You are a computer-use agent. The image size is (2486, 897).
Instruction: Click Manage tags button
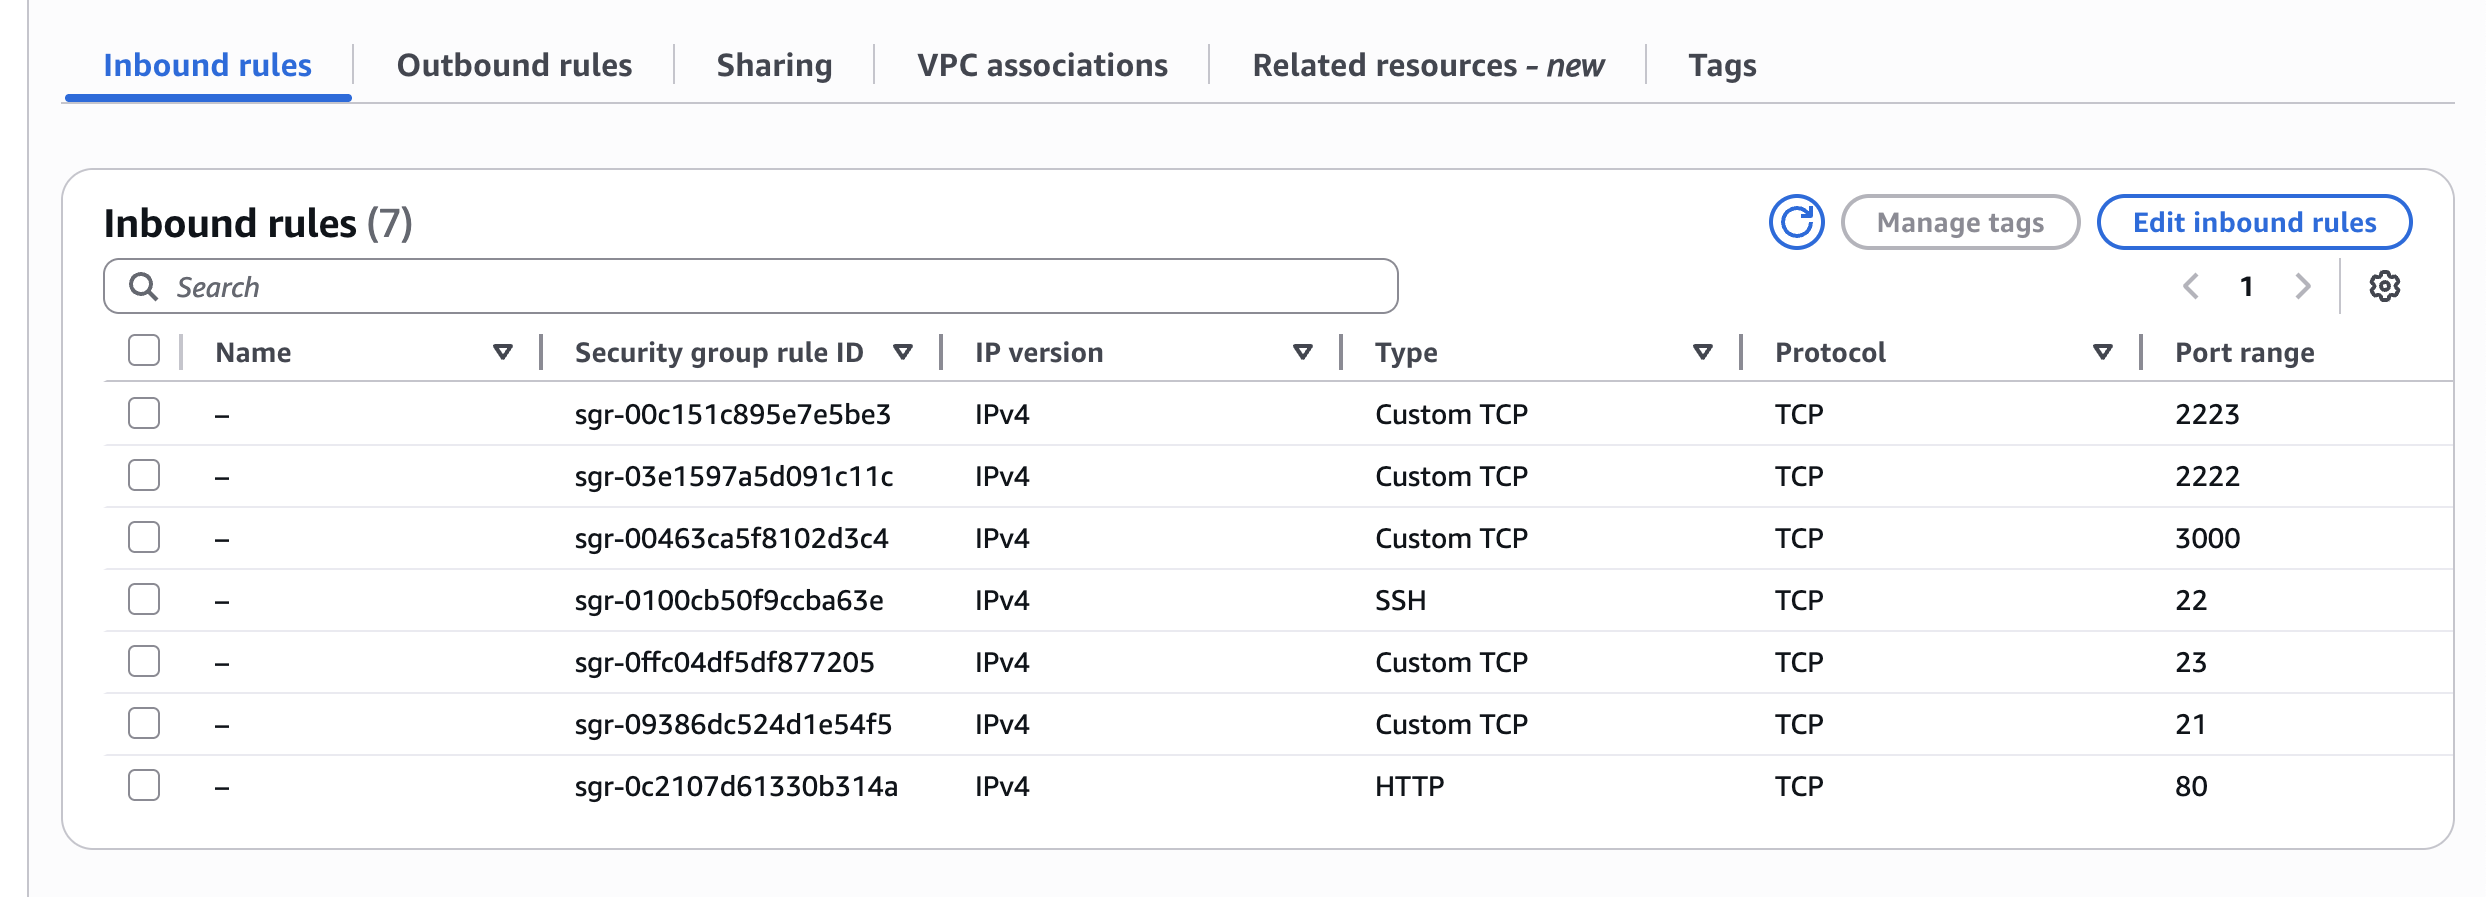(1960, 222)
